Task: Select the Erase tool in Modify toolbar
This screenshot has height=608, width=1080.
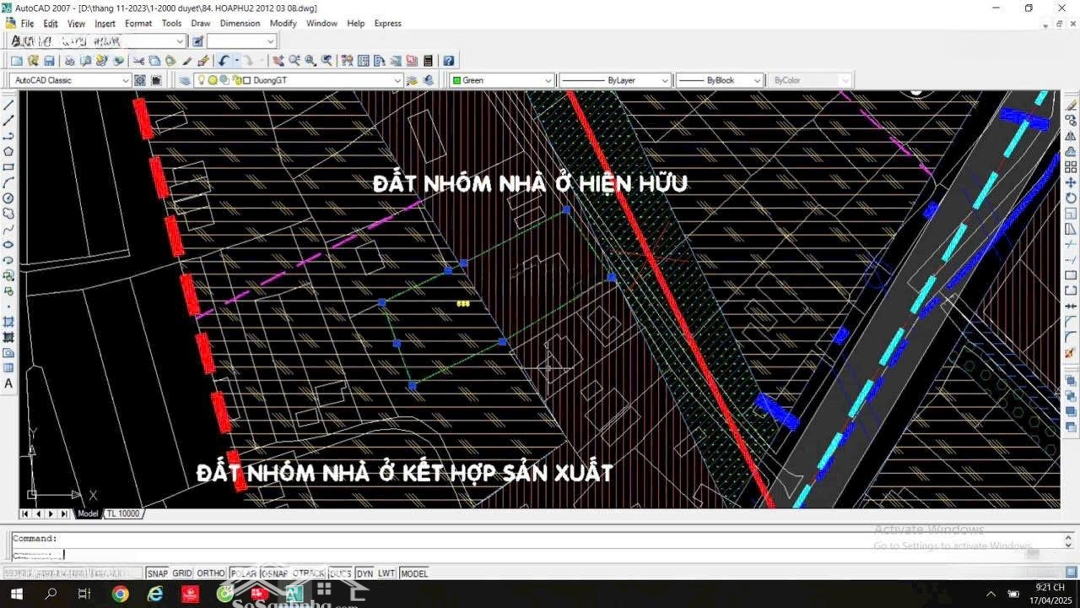Action: point(1071,105)
